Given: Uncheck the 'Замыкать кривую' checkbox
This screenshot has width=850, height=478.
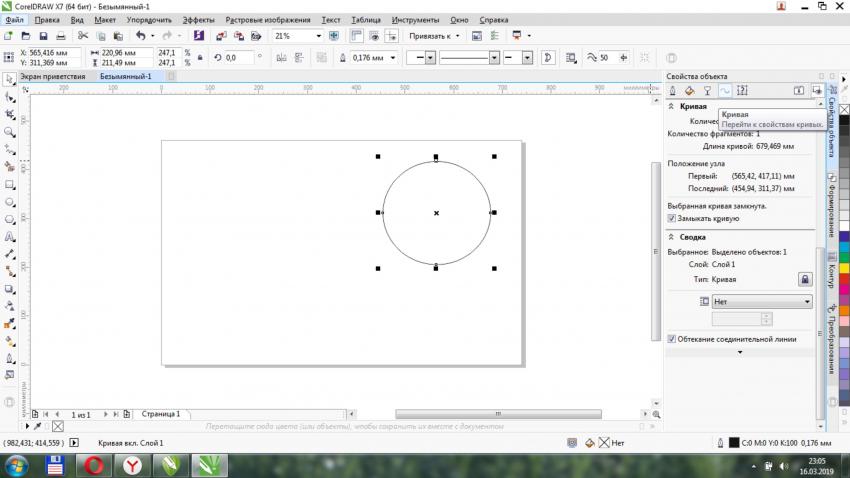Looking at the screenshot, I should [672, 218].
